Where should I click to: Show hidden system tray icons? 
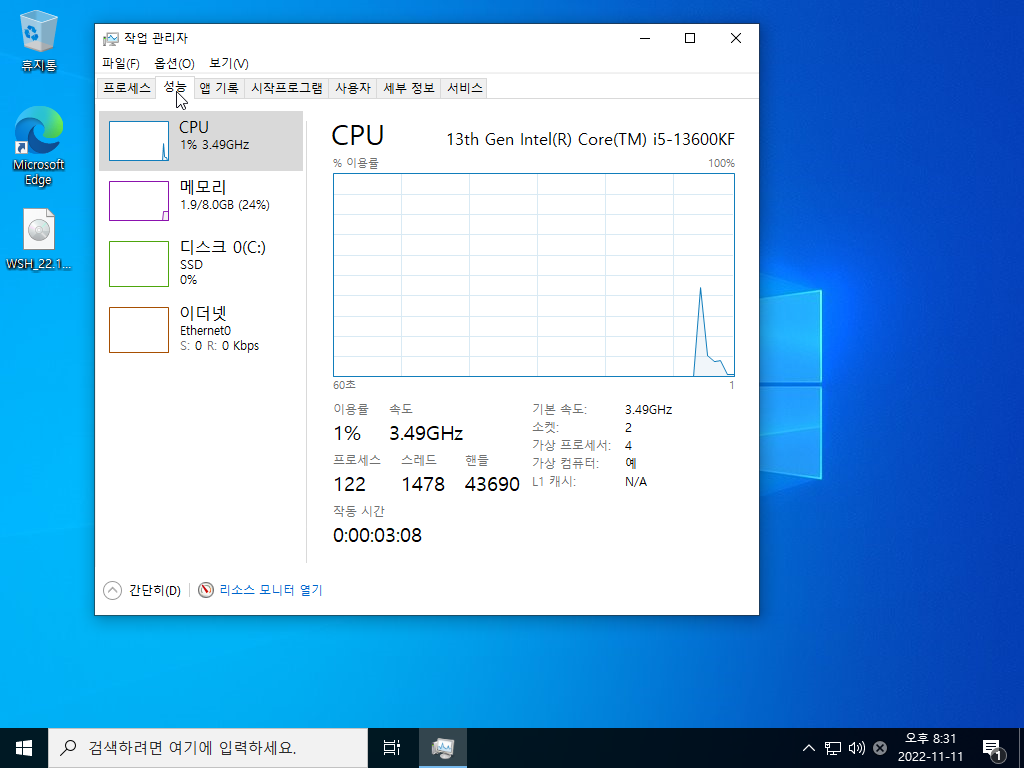pos(808,748)
